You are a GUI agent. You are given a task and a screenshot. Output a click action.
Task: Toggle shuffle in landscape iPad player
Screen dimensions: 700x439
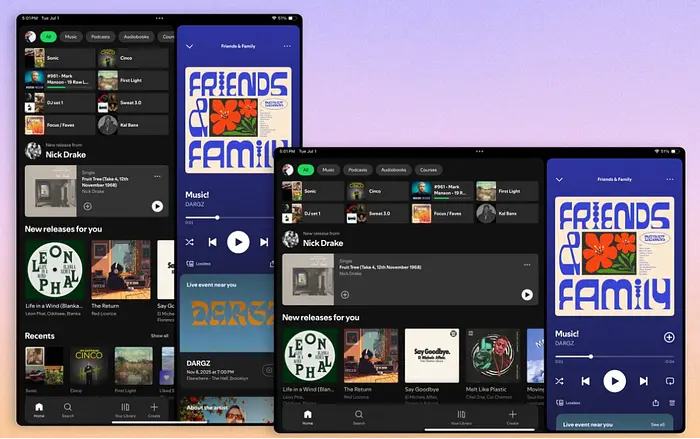coord(559,381)
